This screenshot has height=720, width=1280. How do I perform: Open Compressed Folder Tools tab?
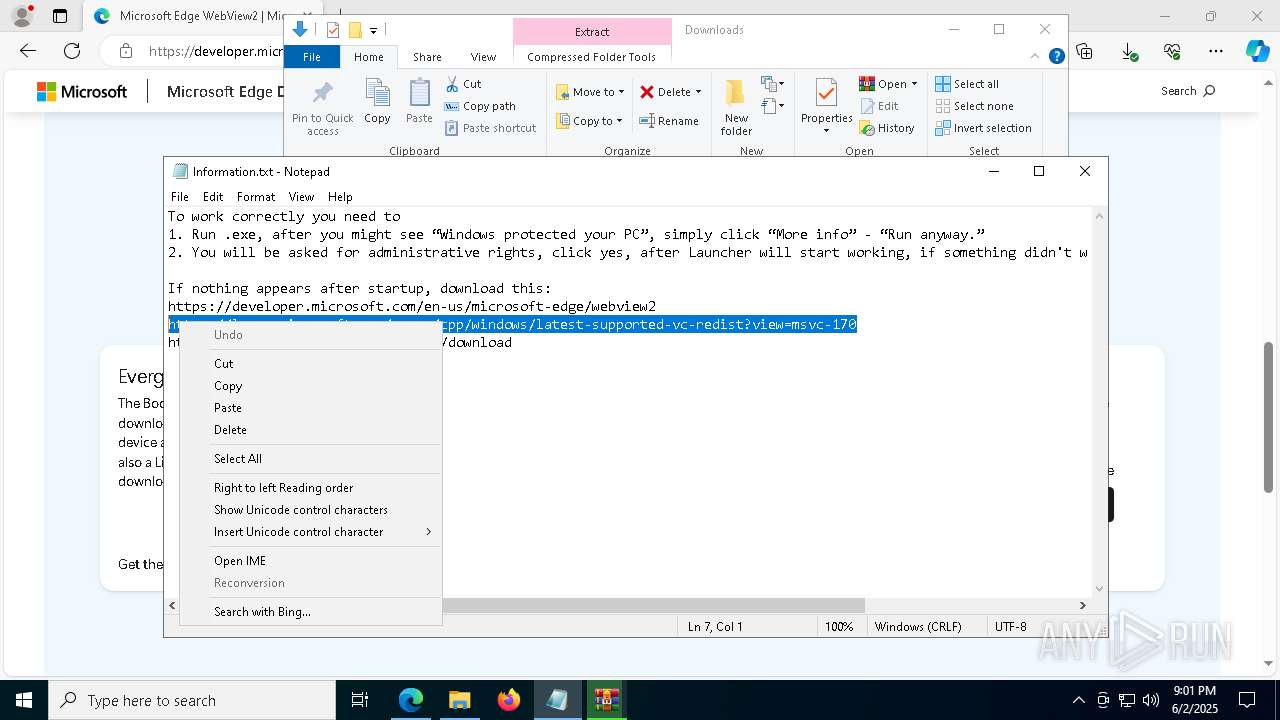click(x=591, y=57)
